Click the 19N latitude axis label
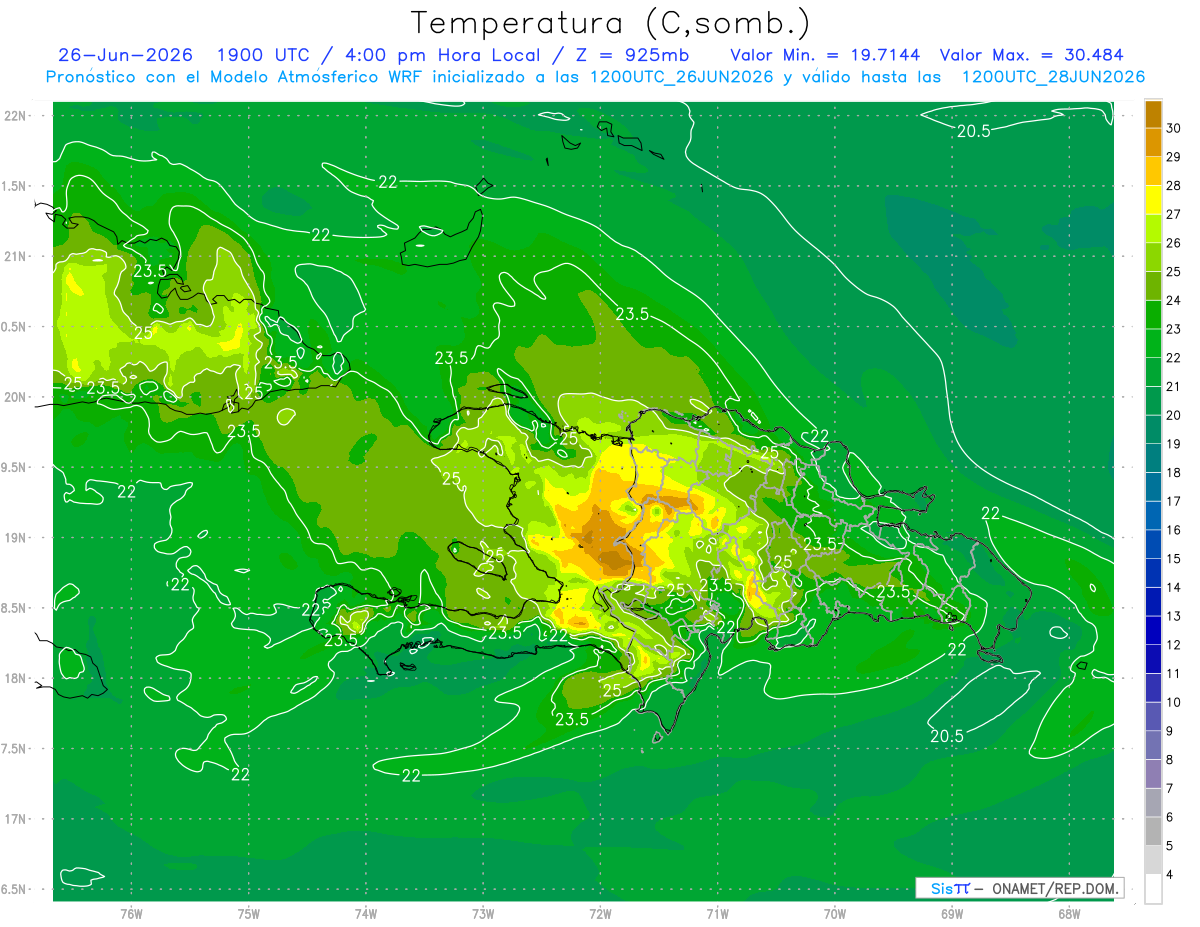1200x927 pixels. point(17,538)
